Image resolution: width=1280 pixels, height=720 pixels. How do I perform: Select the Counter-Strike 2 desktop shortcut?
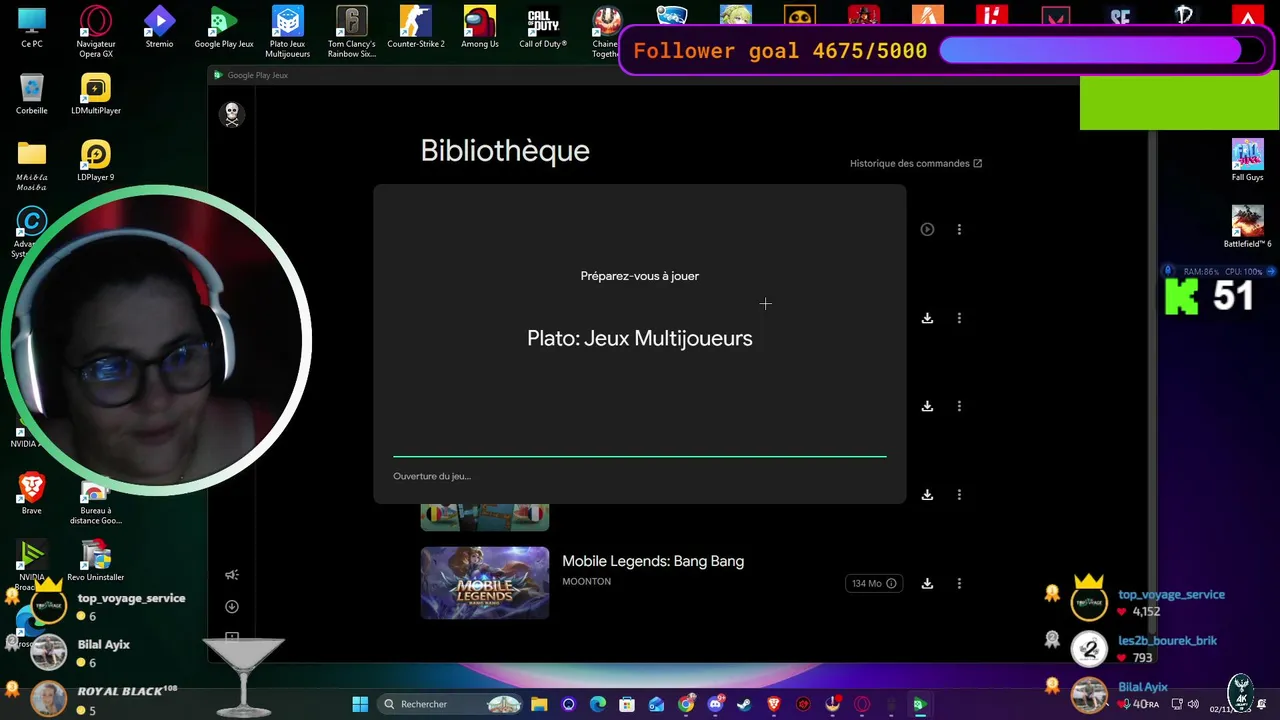coord(416,28)
